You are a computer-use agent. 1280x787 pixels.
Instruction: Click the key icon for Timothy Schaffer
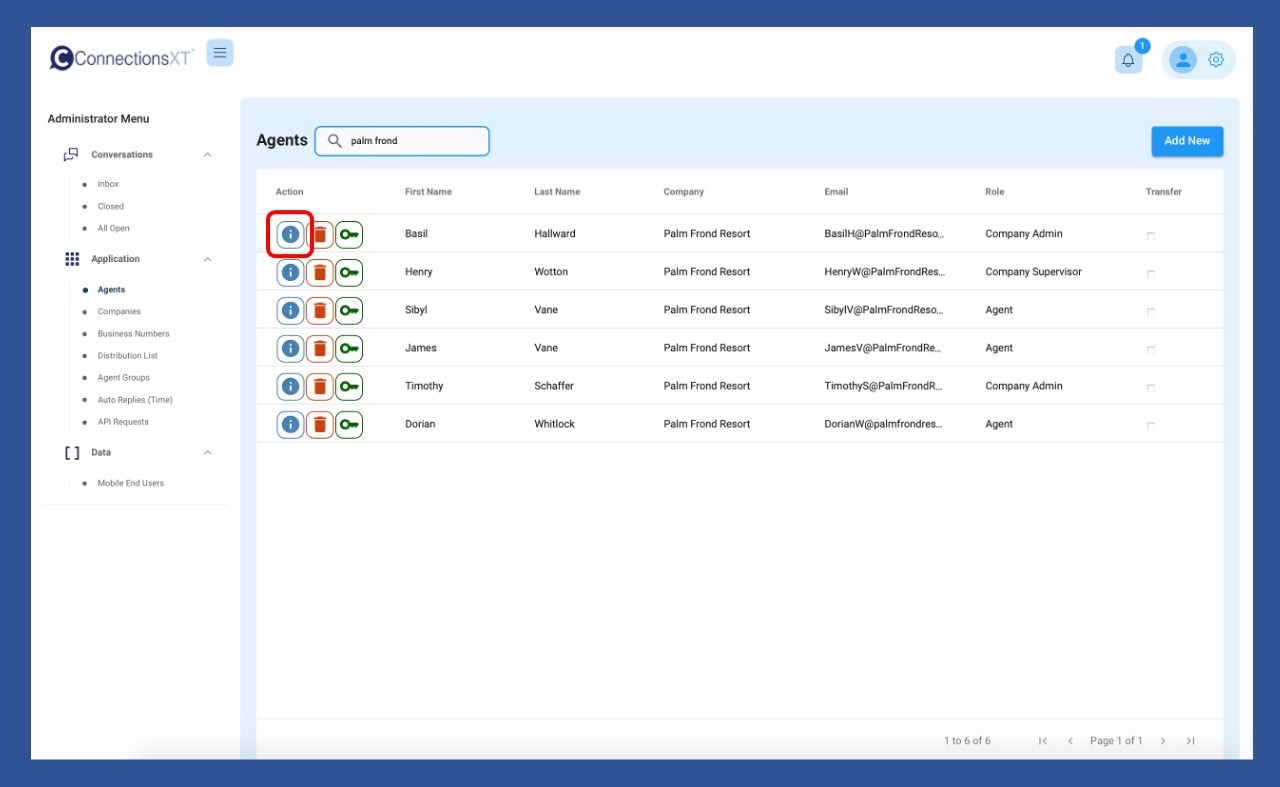(349, 386)
